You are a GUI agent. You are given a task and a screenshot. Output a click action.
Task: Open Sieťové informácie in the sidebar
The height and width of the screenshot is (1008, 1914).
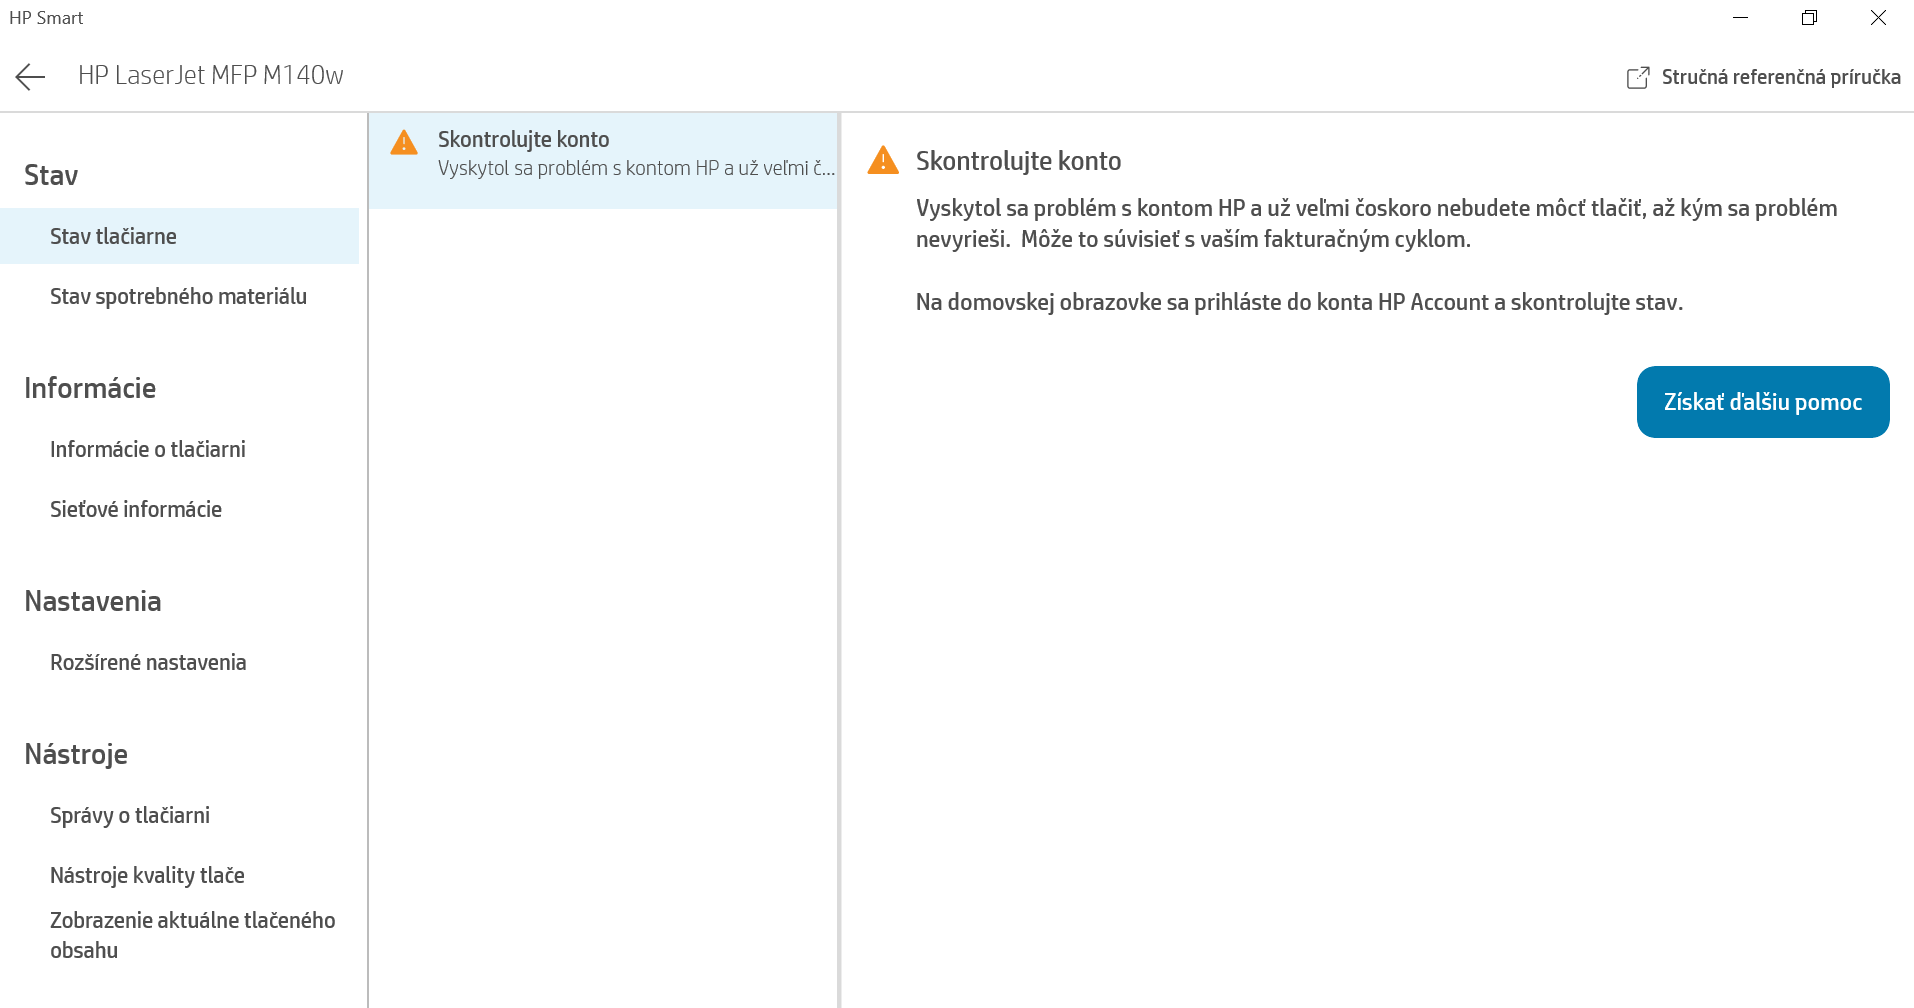click(x=136, y=509)
